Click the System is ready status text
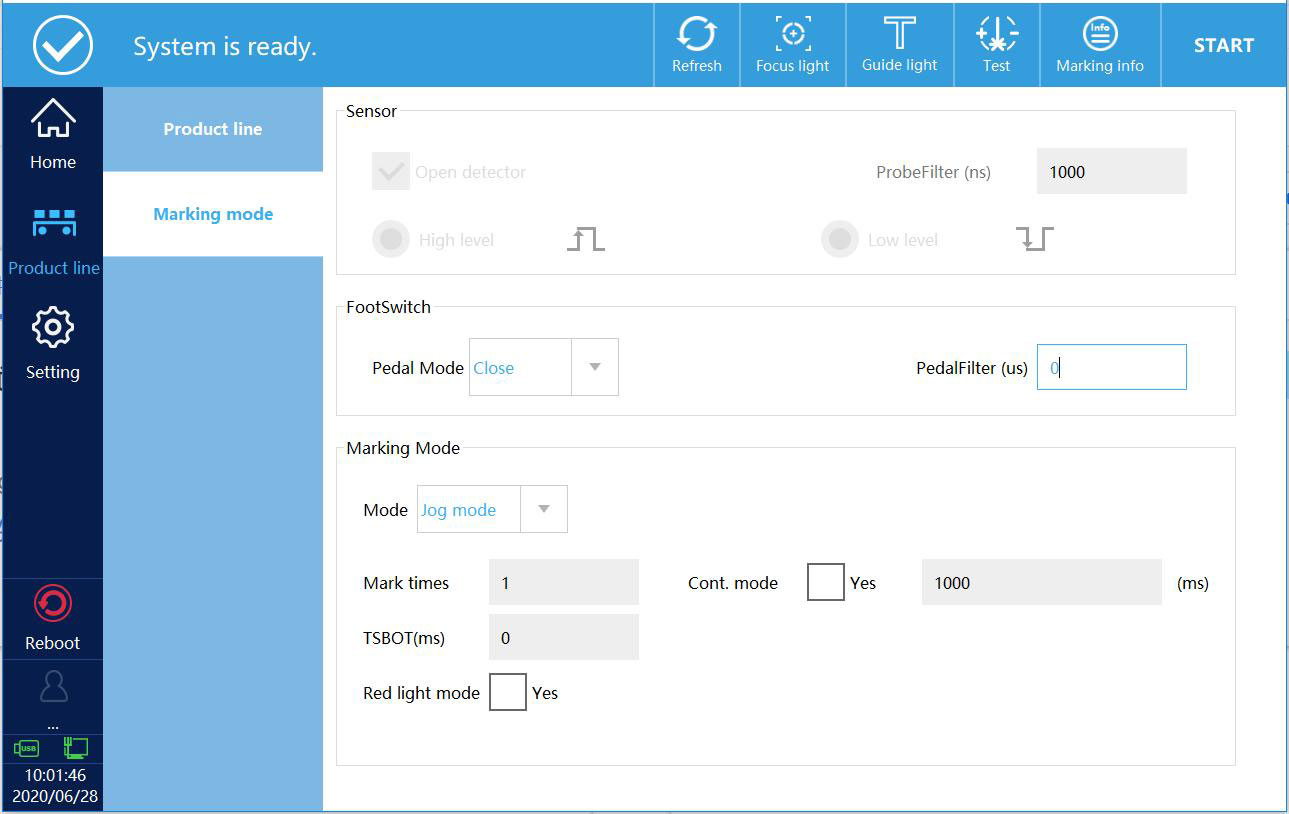The height and width of the screenshot is (814, 1289). (225, 46)
